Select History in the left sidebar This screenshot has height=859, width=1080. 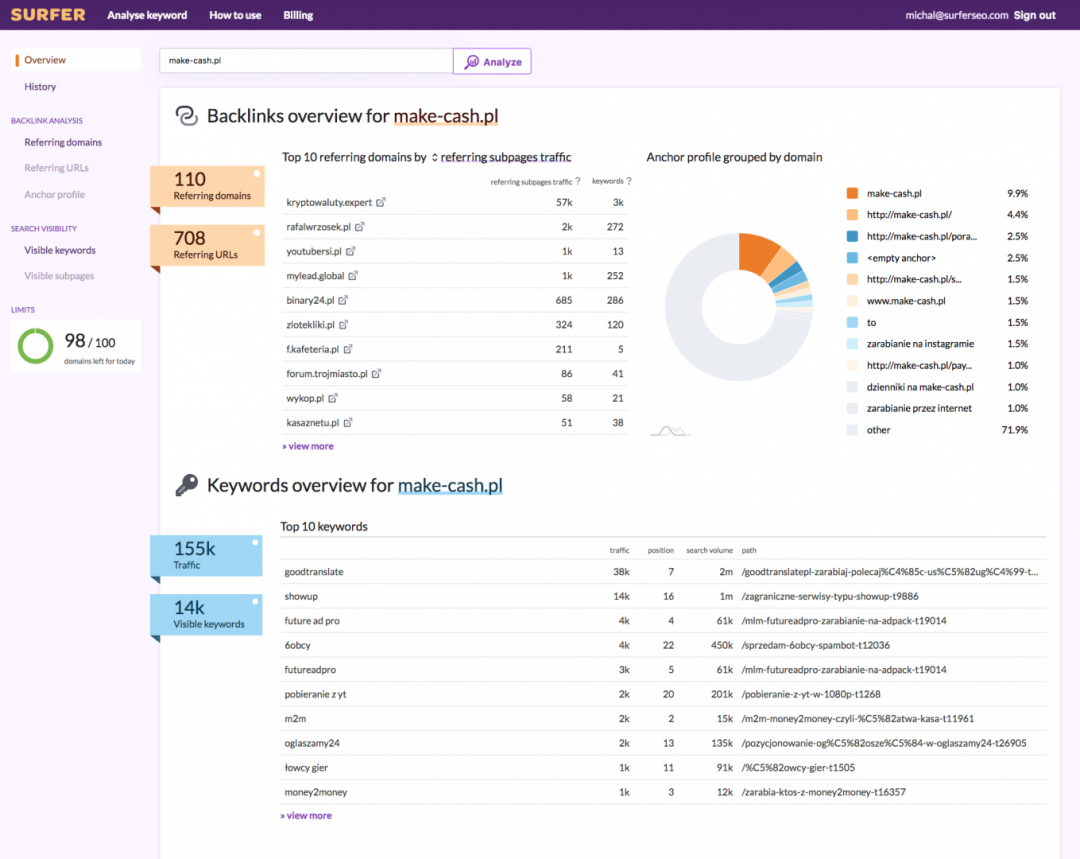[40, 87]
